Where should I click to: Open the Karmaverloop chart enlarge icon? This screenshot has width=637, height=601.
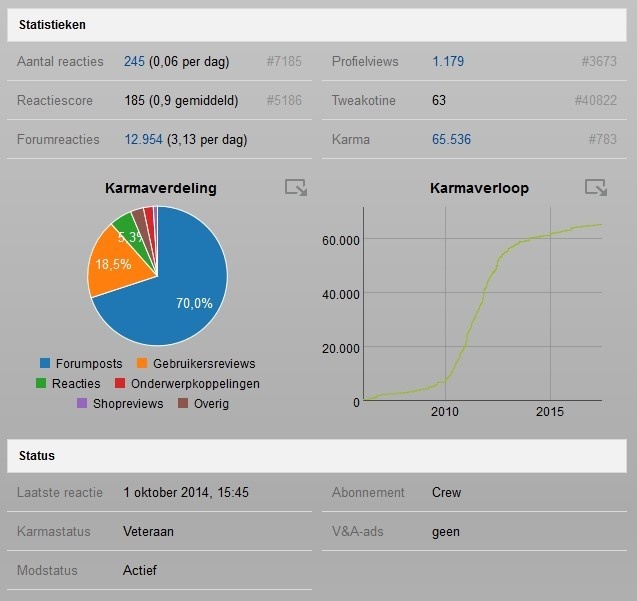(596, 187)
